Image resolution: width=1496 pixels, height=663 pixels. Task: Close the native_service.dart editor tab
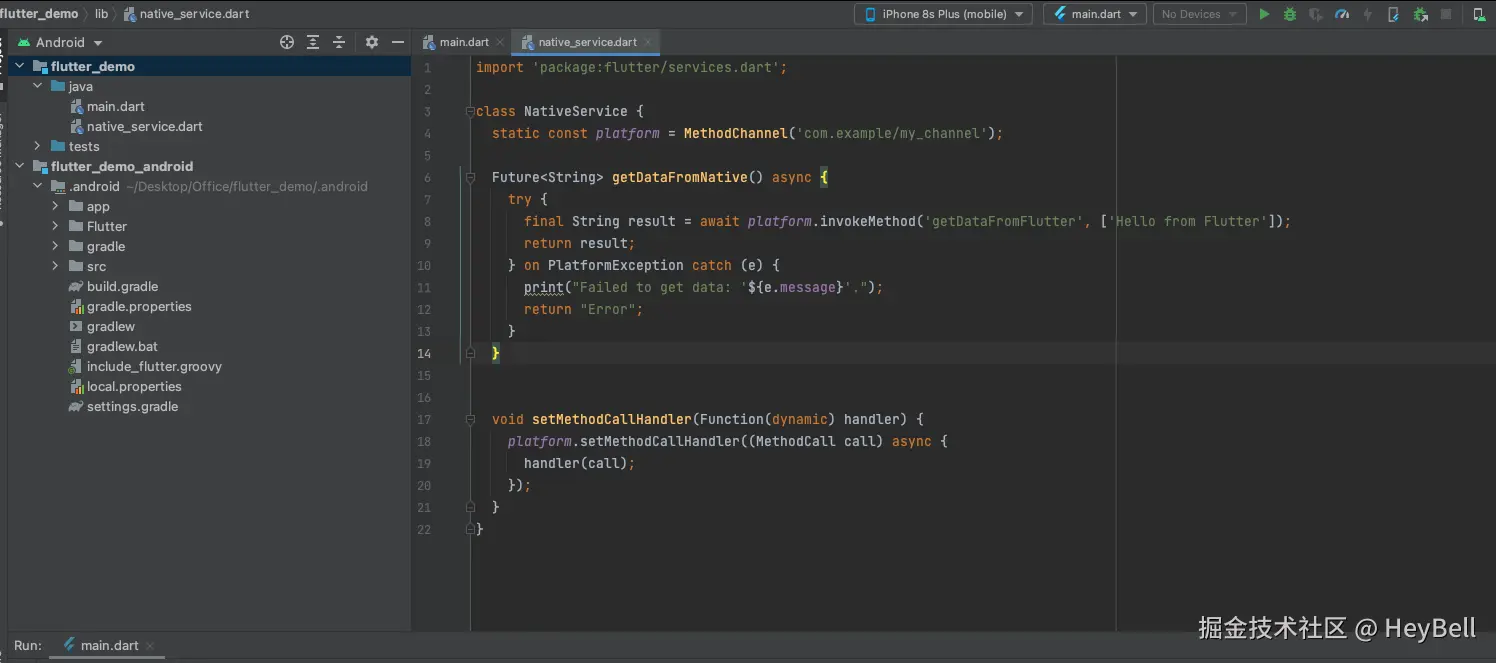[x=648, y=42]
